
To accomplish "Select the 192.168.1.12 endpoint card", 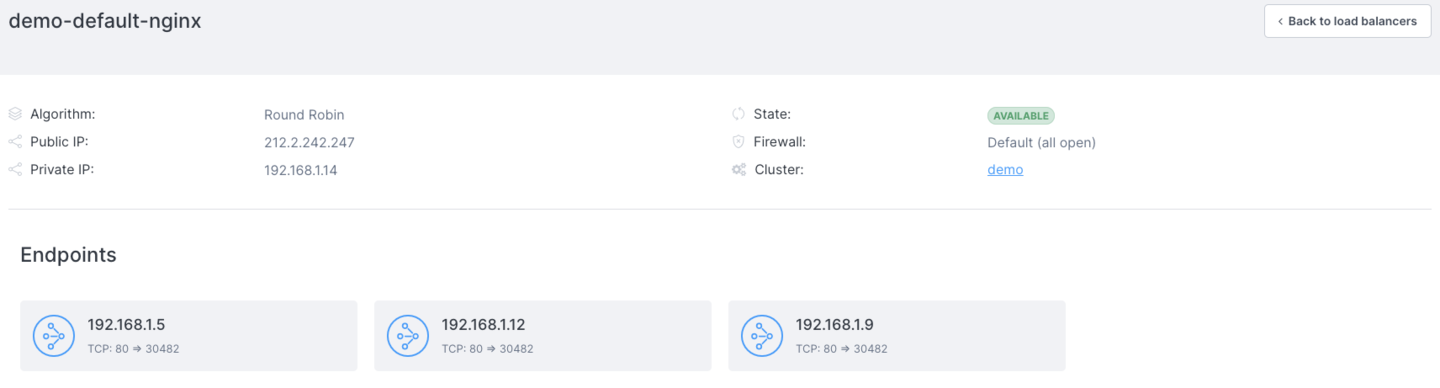I will pos(543,336).
